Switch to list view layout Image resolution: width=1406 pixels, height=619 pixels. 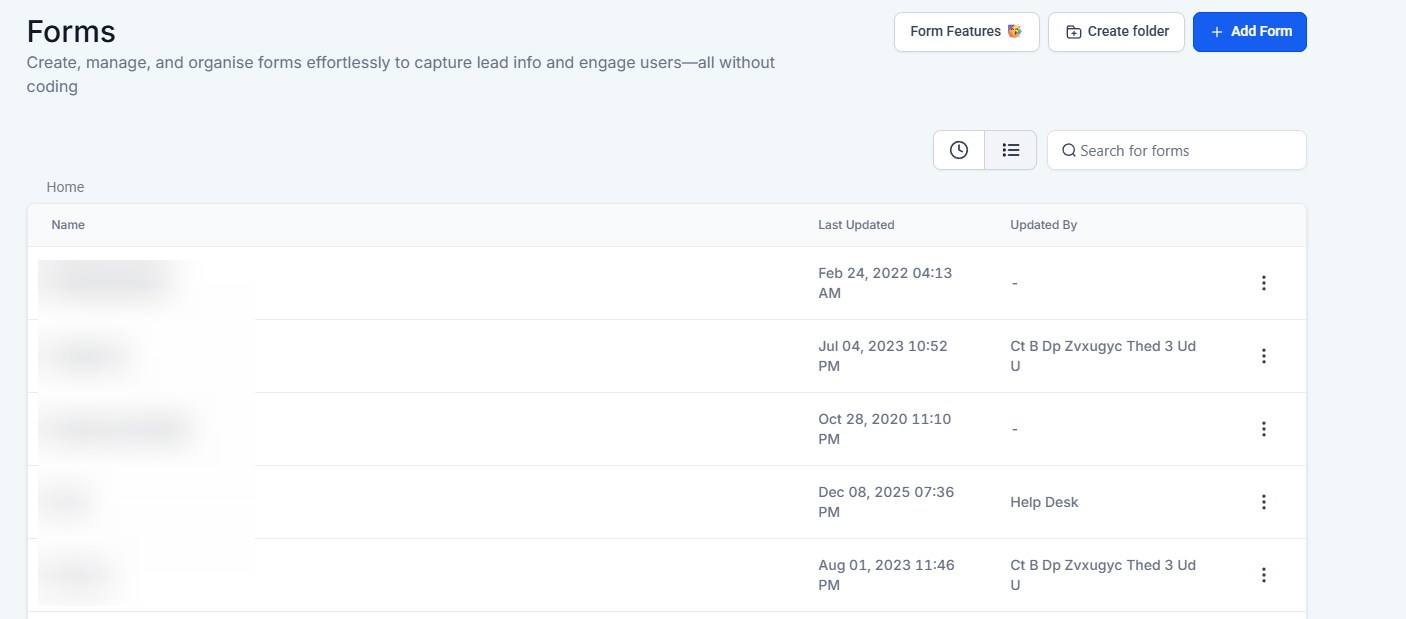pos(1011,150)
